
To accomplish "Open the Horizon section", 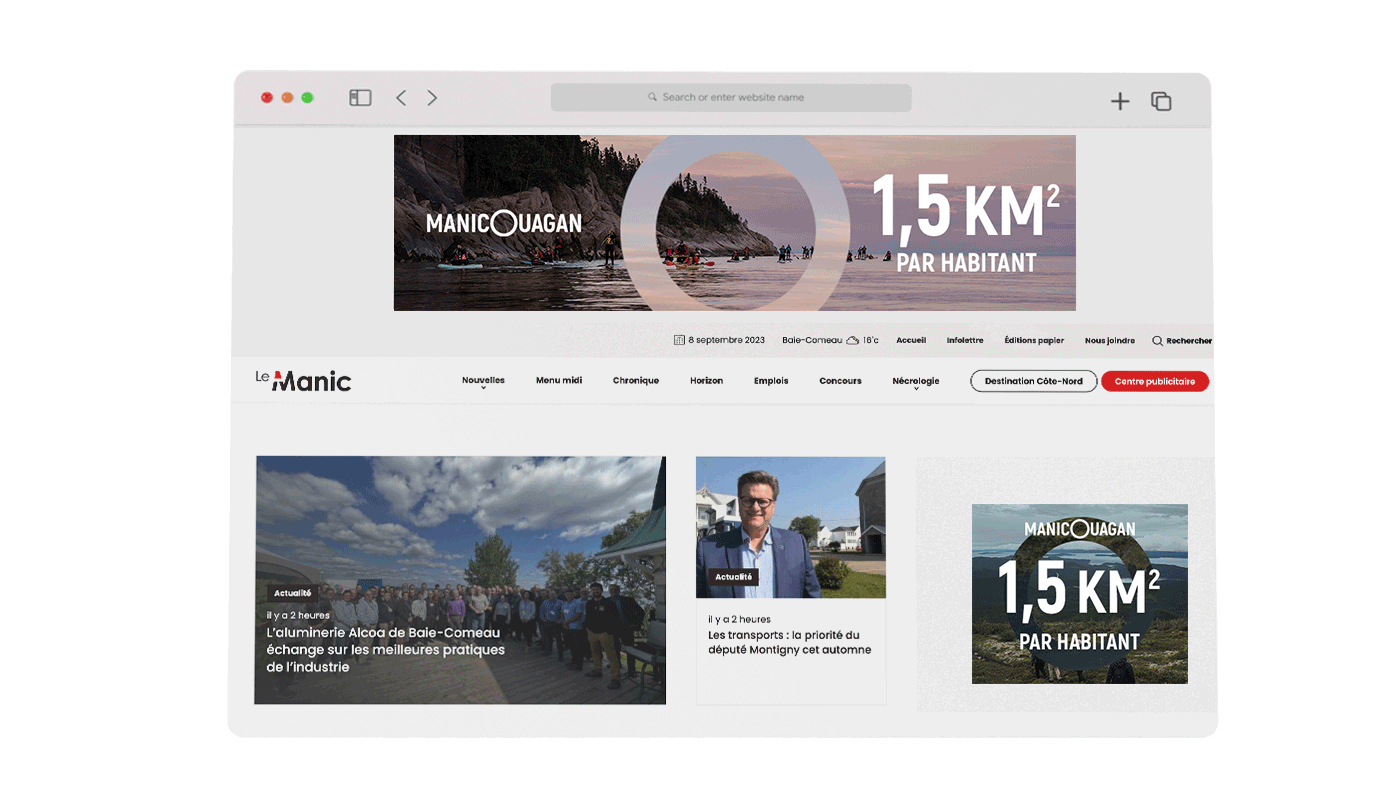I will (706, 381).
